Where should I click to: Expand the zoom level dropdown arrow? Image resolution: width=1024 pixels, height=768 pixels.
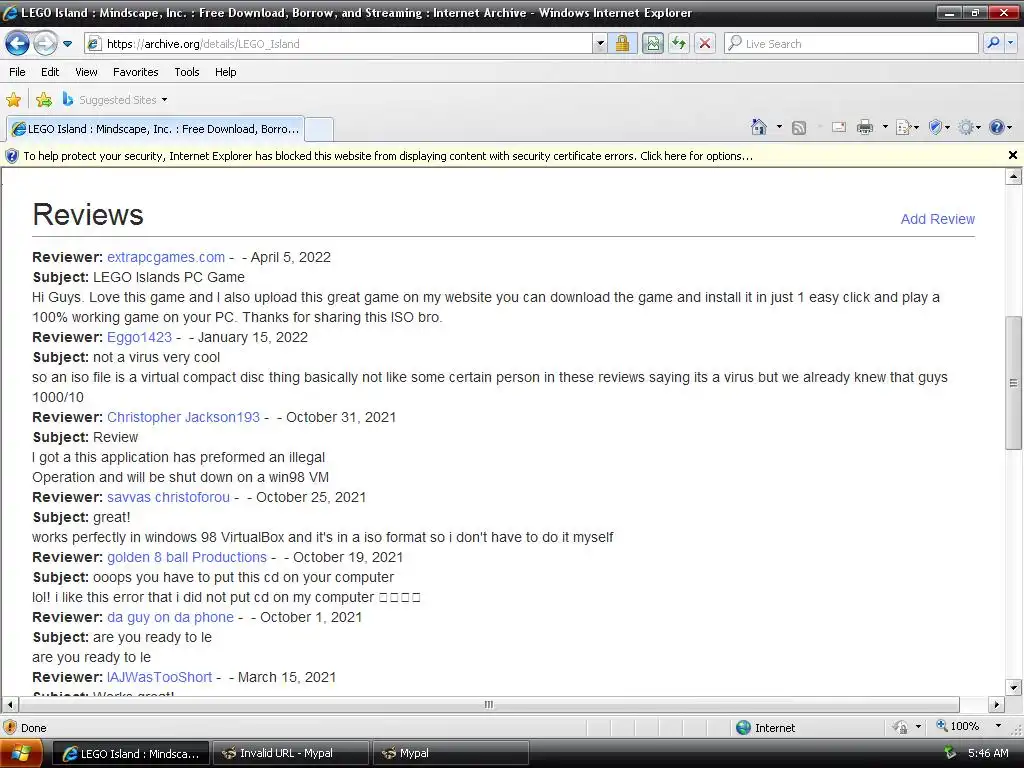tap(997, 726)
